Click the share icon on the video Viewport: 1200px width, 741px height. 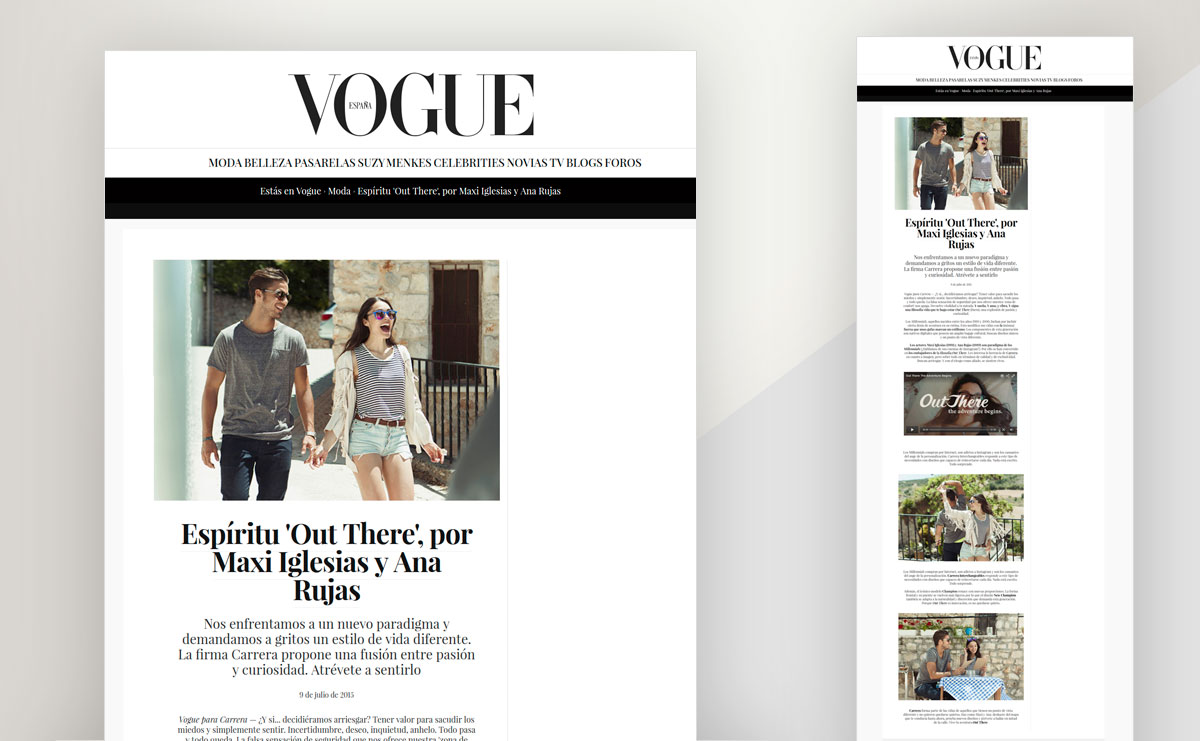(x=1008, y=376)
